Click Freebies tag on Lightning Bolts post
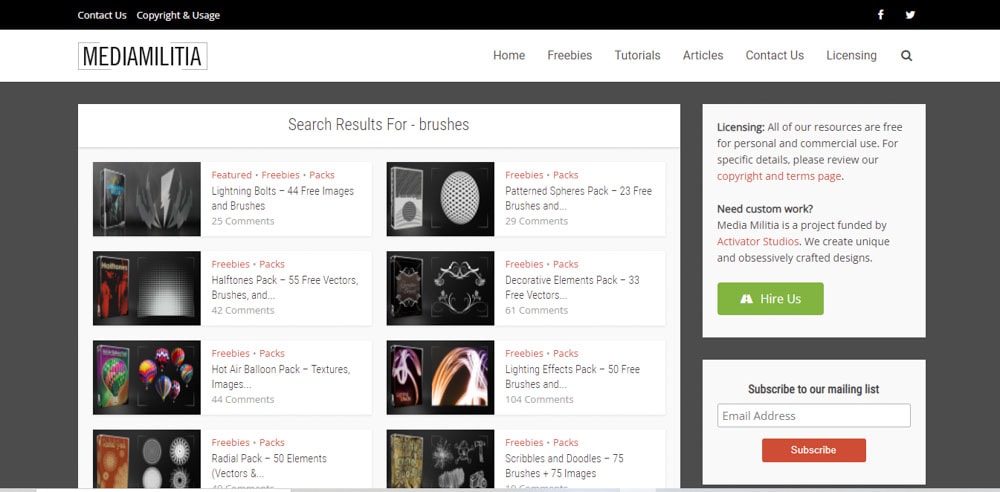 coord(281,175)
